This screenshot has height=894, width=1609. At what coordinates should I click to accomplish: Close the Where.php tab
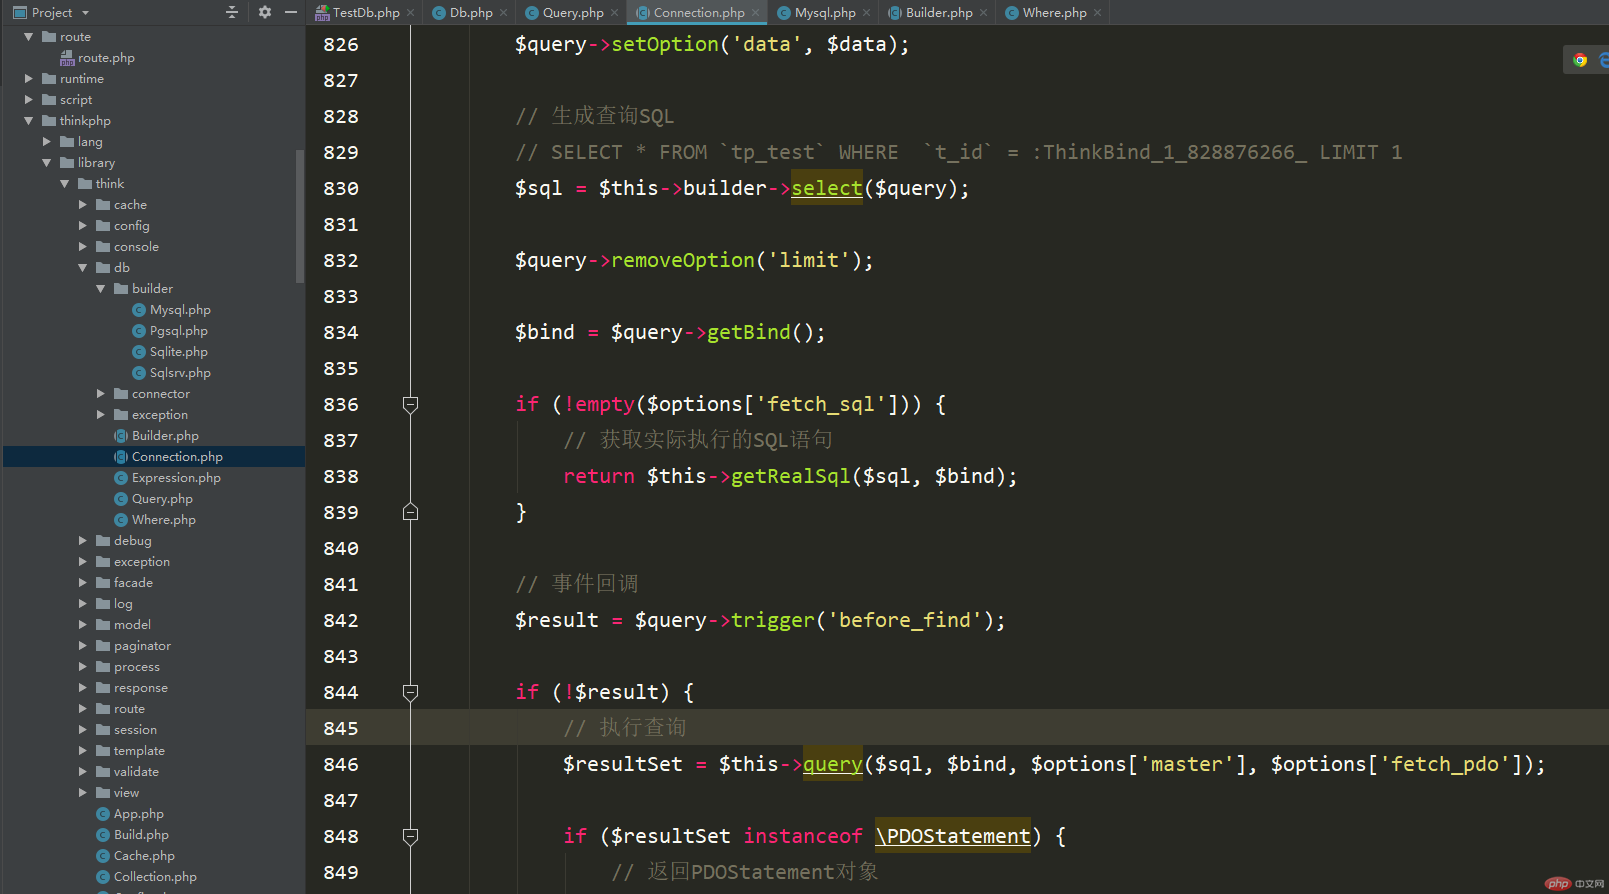point(1097,13)
